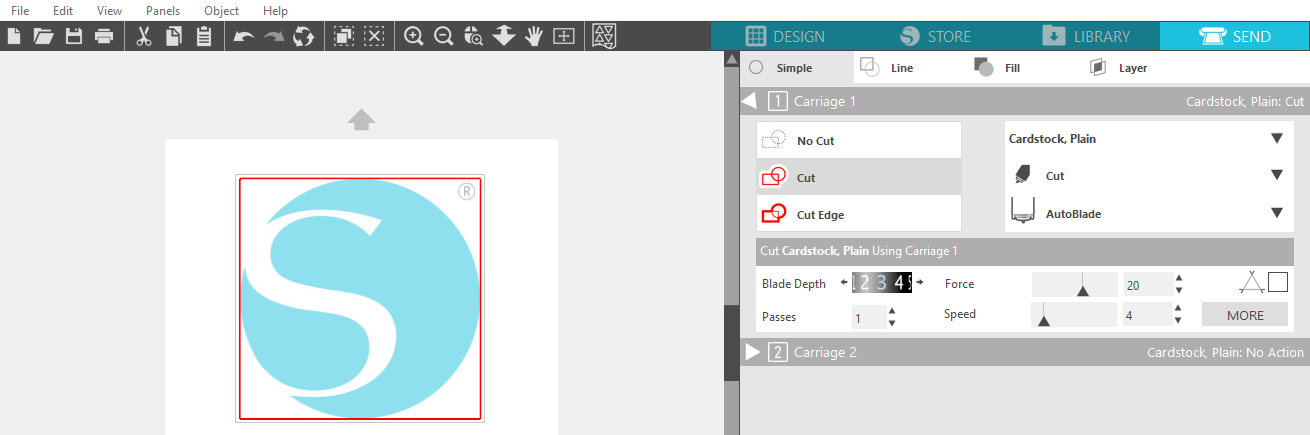Click the Blade Depth dial
Screen dimensions: 1310x435
click(882, 283)
